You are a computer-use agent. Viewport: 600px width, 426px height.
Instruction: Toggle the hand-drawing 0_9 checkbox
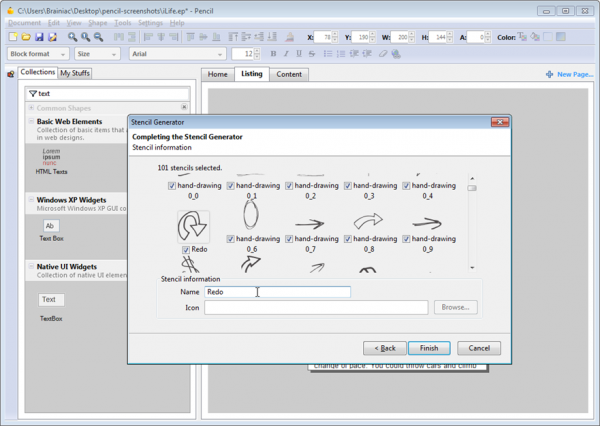[x=407, y=238]
